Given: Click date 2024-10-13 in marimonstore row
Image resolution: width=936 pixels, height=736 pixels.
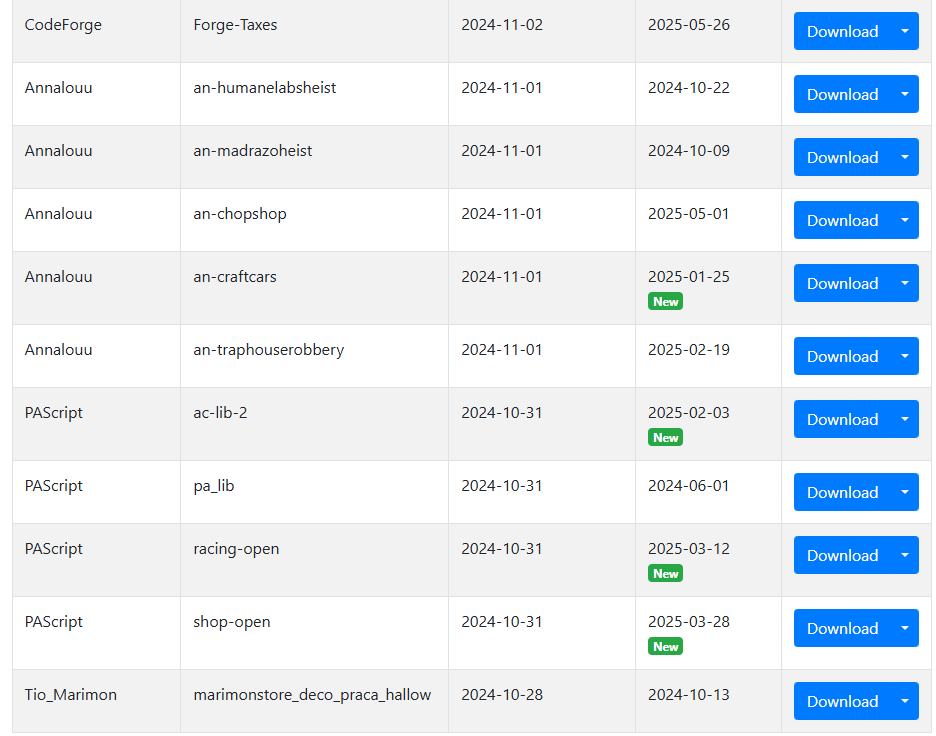Looking at the screenshot, I should [689, 695].
